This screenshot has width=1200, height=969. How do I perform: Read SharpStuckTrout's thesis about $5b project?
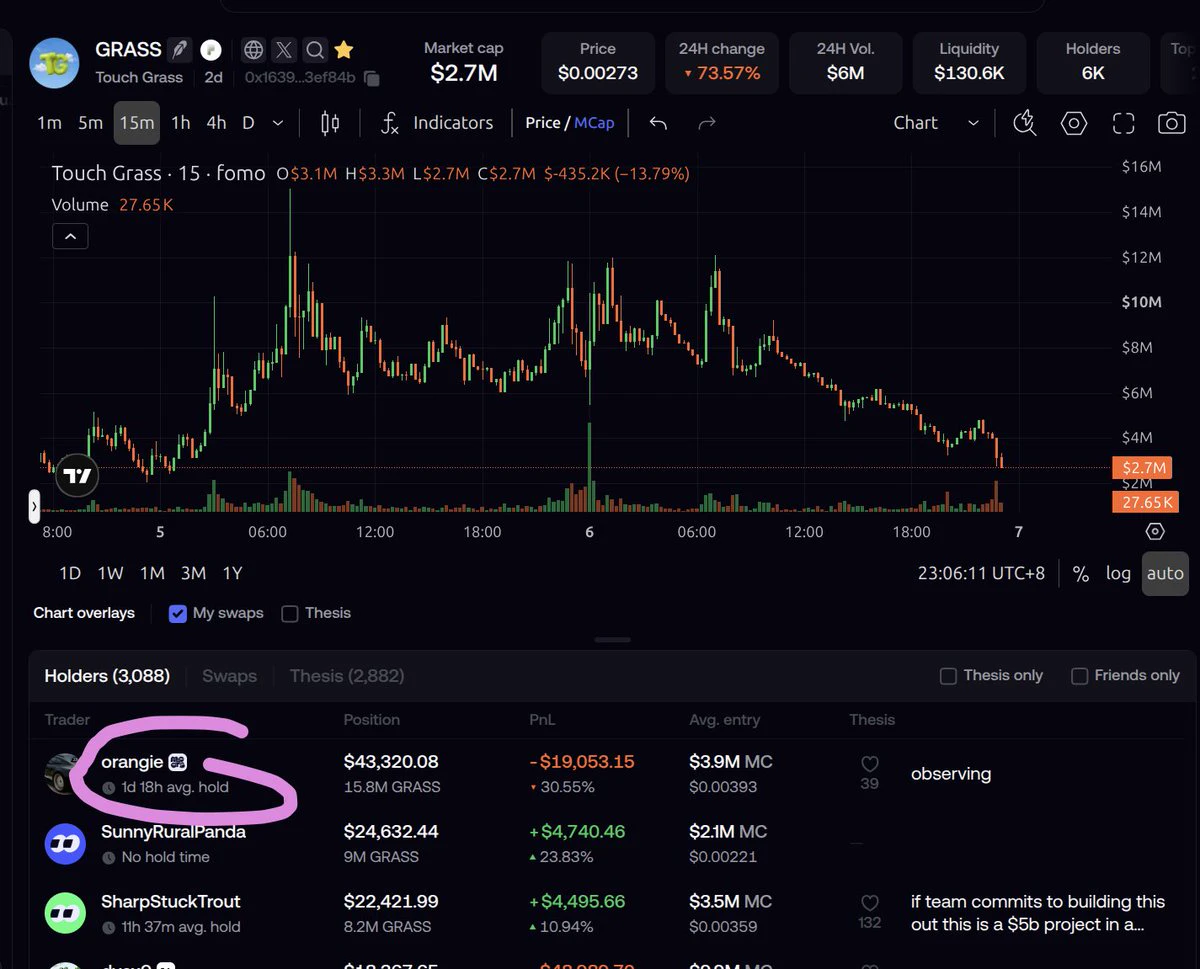(1038, 913)
